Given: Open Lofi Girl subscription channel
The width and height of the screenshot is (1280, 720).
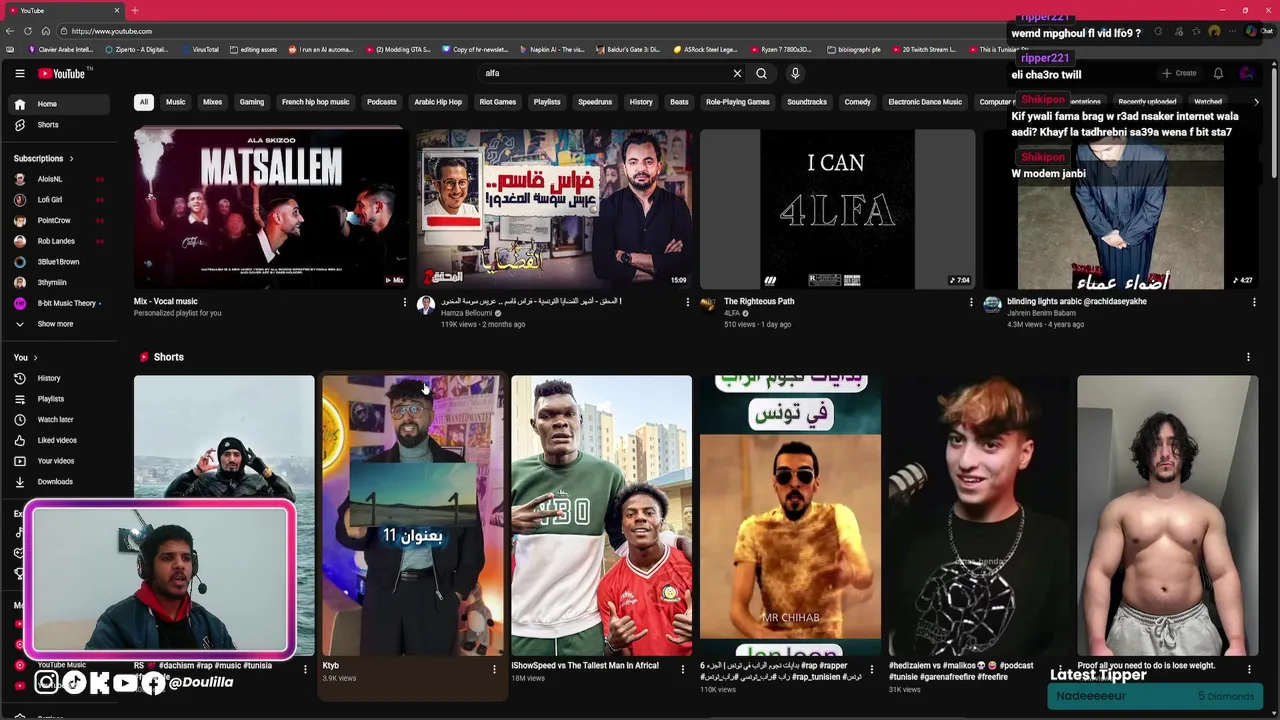Looking at the screenshot, I should (x=58, y=200).
